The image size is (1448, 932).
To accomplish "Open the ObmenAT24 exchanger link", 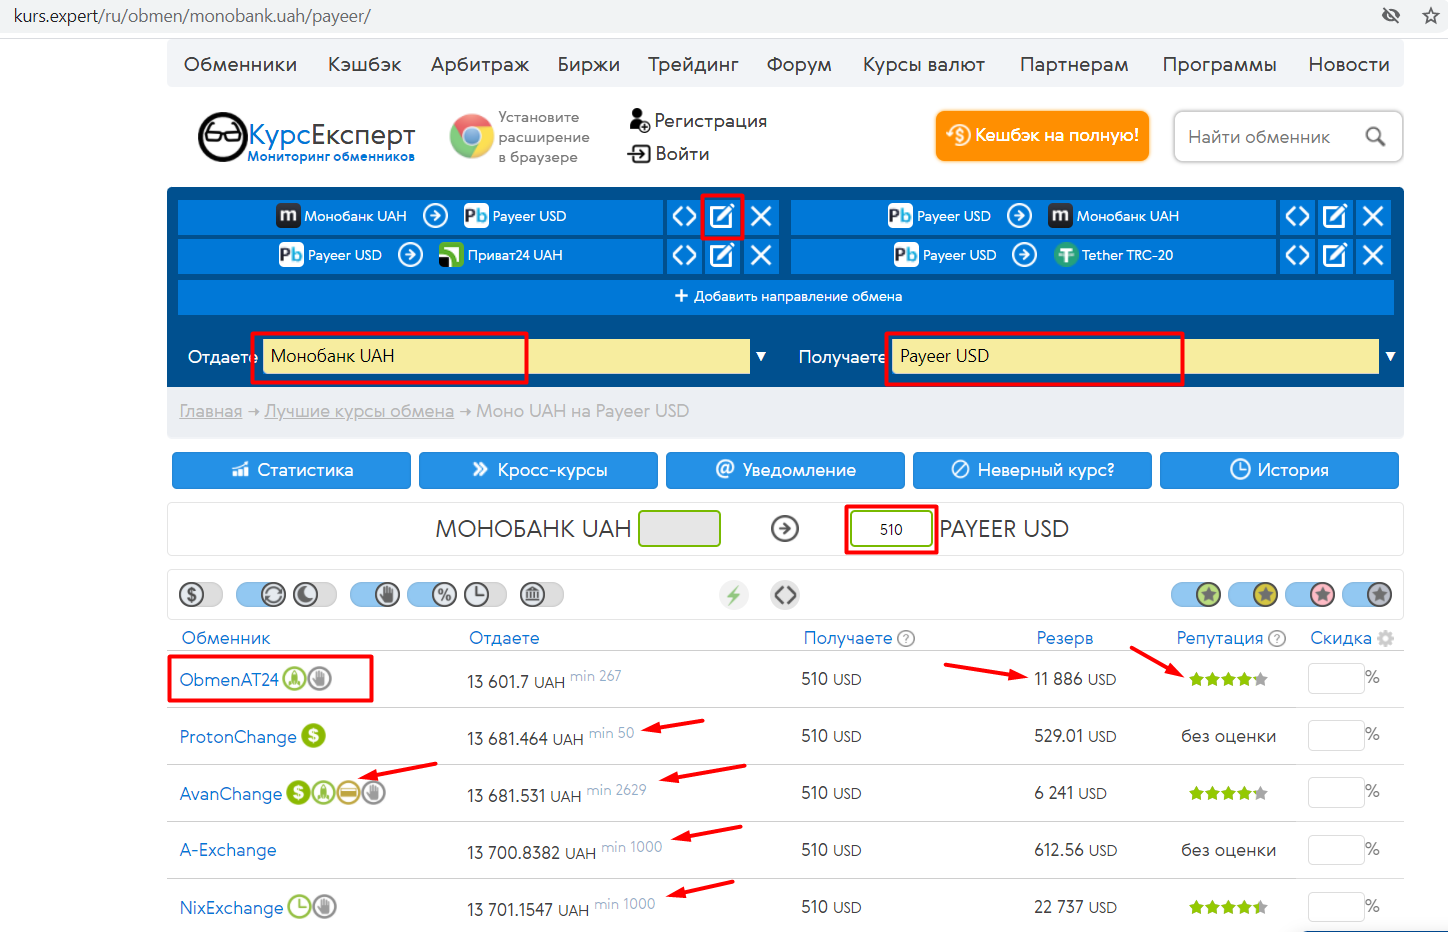I will (x=229, y=680).
